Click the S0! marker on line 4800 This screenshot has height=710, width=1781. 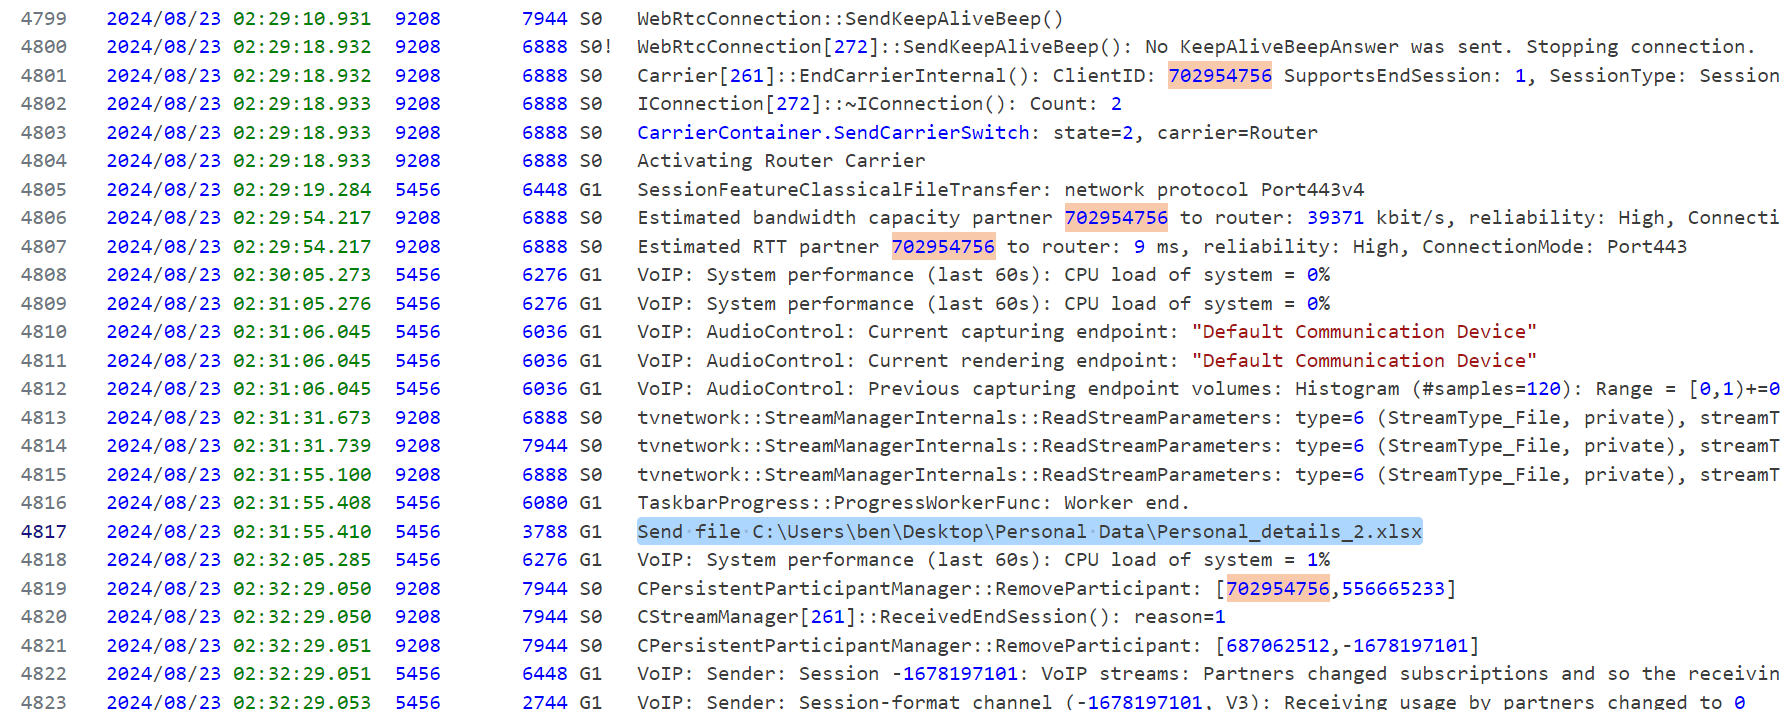[x=596, y=47]
